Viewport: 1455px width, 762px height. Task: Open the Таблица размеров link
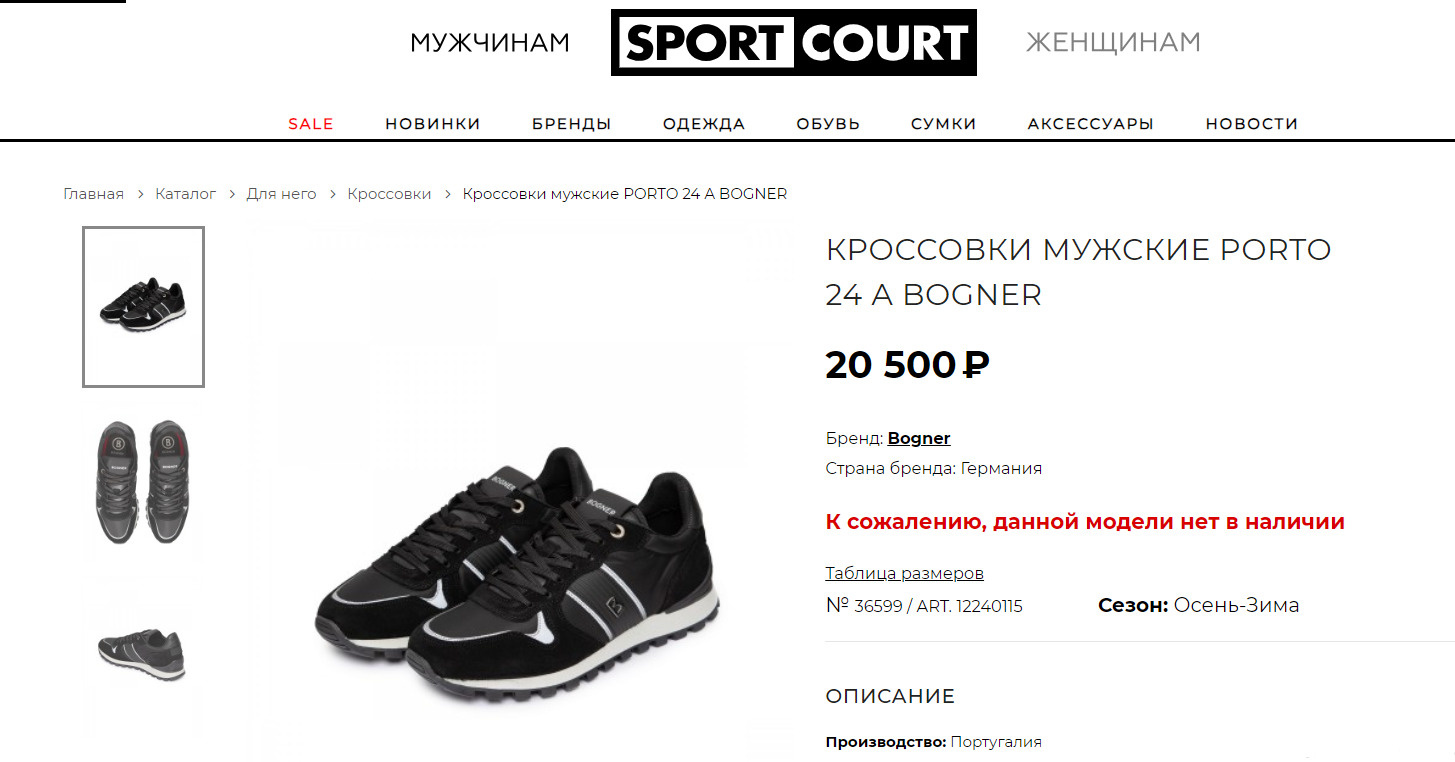(905, 573)
